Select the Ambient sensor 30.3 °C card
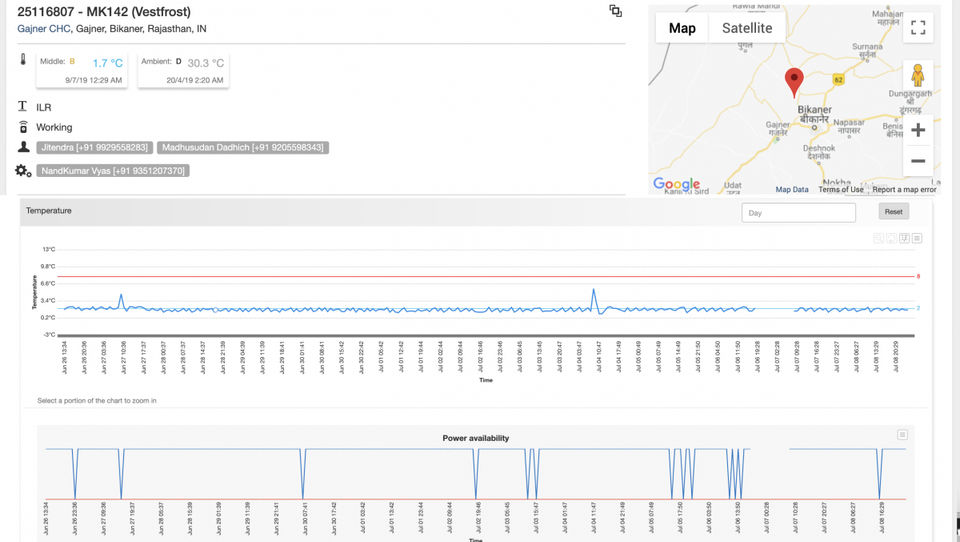960x542 pixels. 183,70
